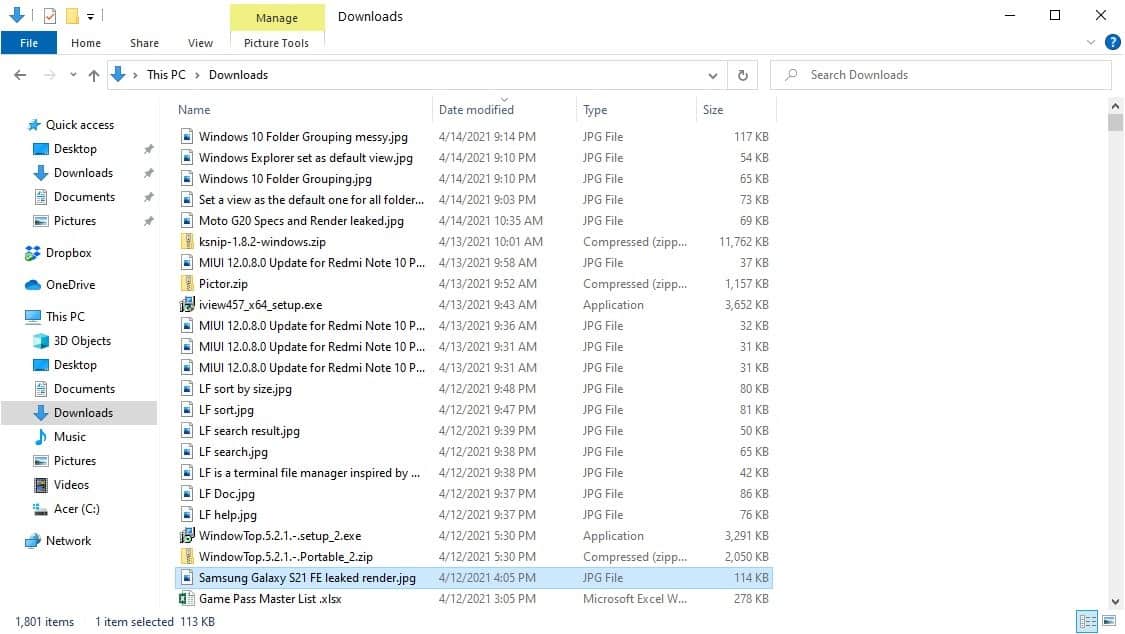Click Downloads in the address breadcrumb

pos(238,75)
